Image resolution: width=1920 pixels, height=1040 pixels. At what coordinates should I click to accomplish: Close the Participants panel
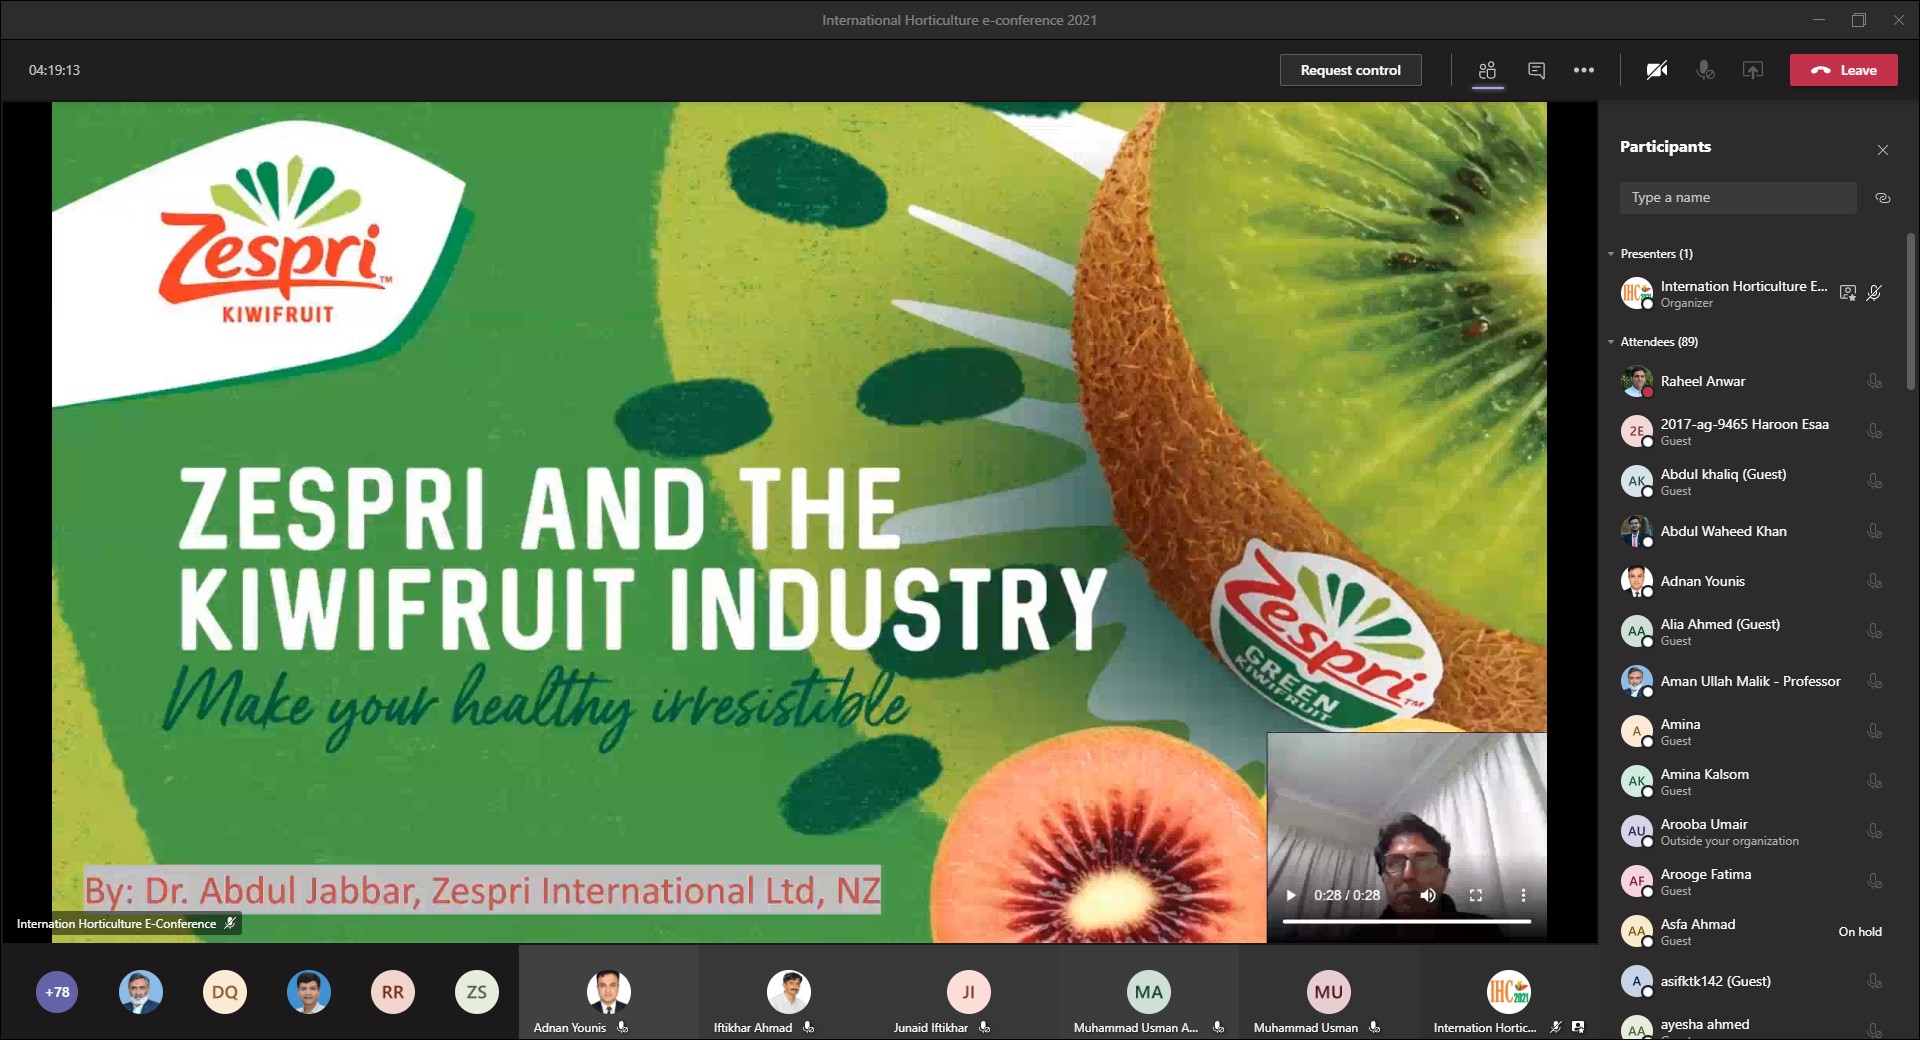[x=1883, y=150]
